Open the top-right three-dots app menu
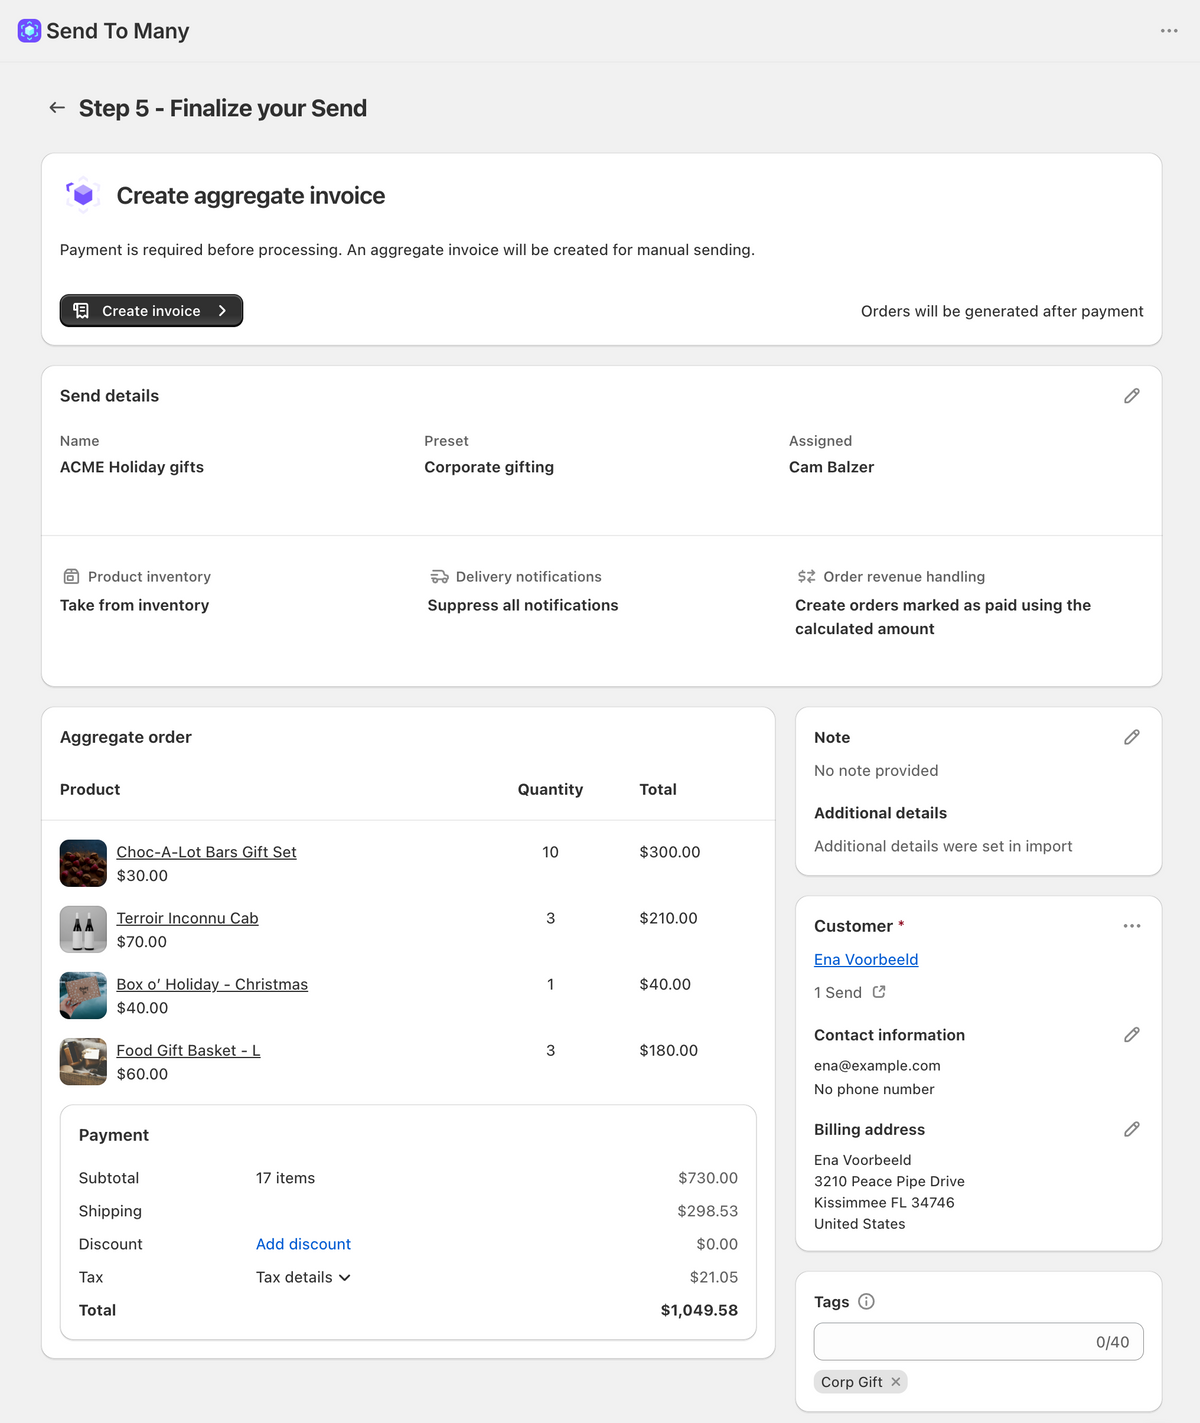This screenshot has height=1423, width=1200. point(1169,31)
